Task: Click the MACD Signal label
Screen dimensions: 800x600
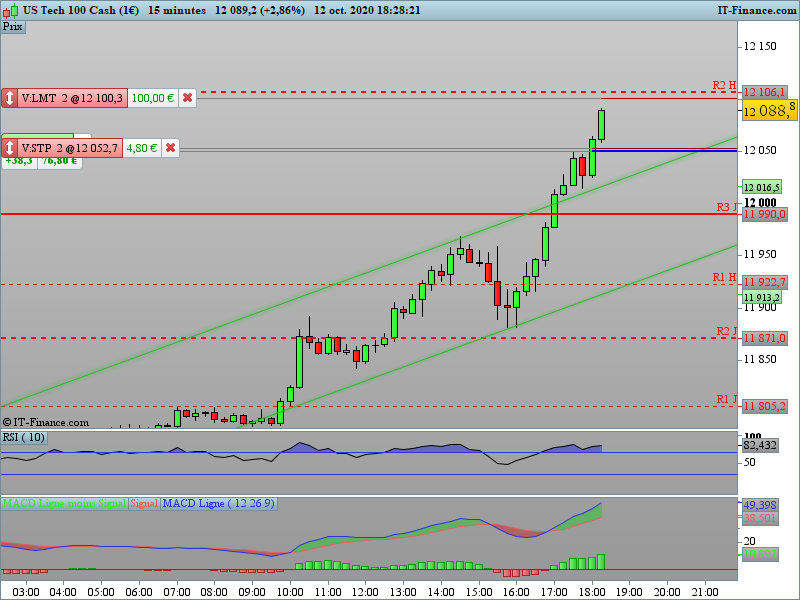Action: pos(144,504)
